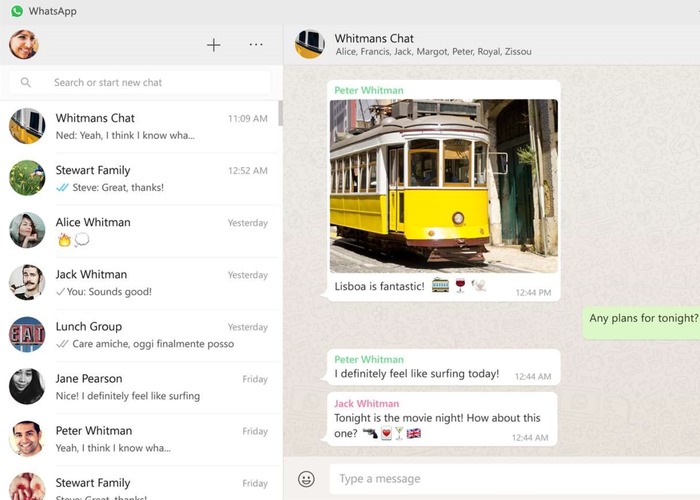Click Peter Whitman's avatar in list

(27, 438)
